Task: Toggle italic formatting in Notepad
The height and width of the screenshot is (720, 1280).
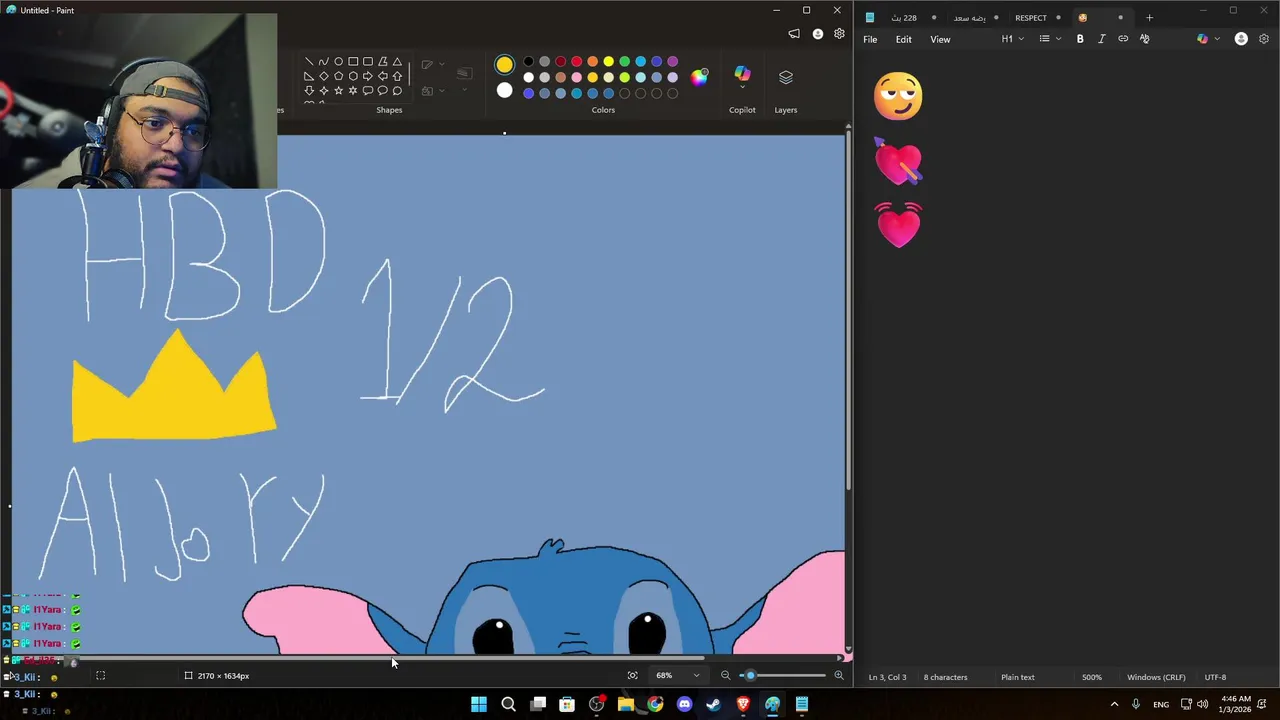Action: 1101,39
